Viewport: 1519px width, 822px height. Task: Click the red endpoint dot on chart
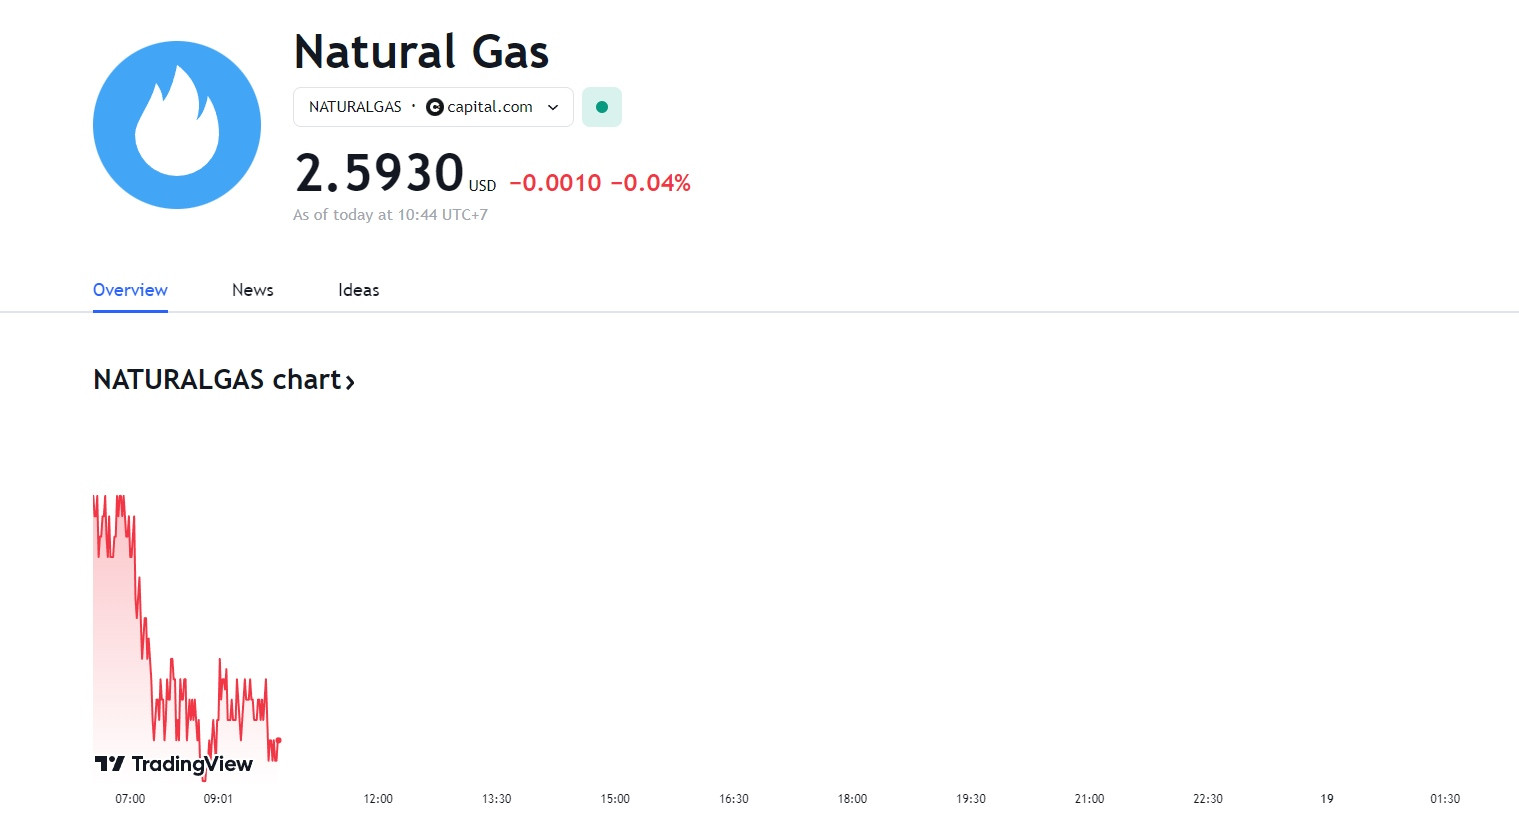(x=278, y=741)
